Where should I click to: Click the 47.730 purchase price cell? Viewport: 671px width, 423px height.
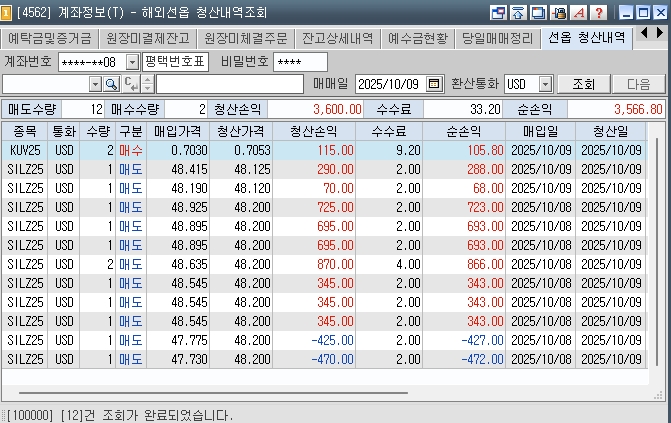coord(178,359)
